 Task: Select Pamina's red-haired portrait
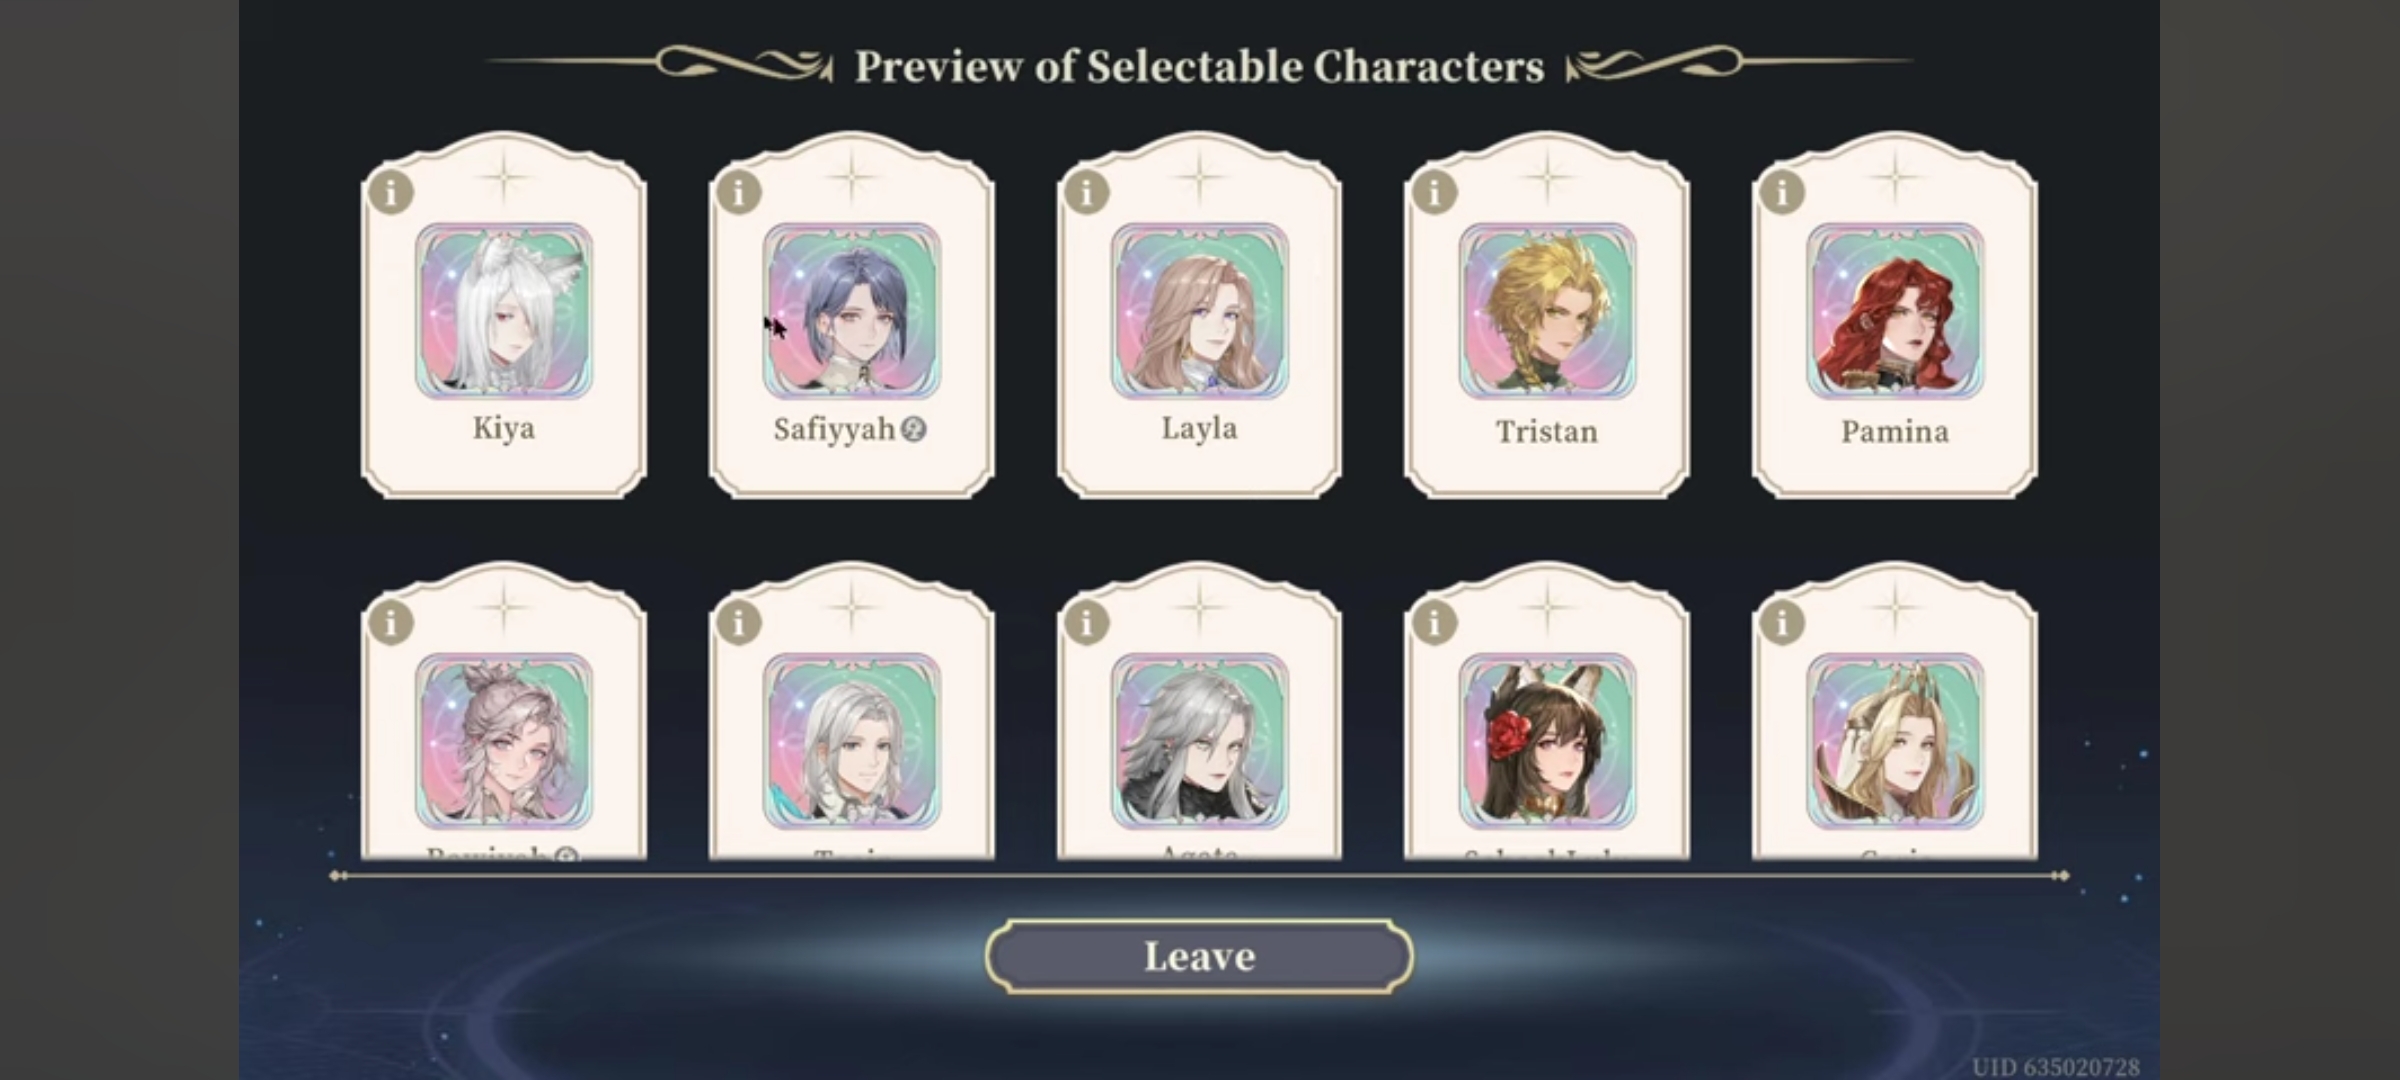point(1895,311)
